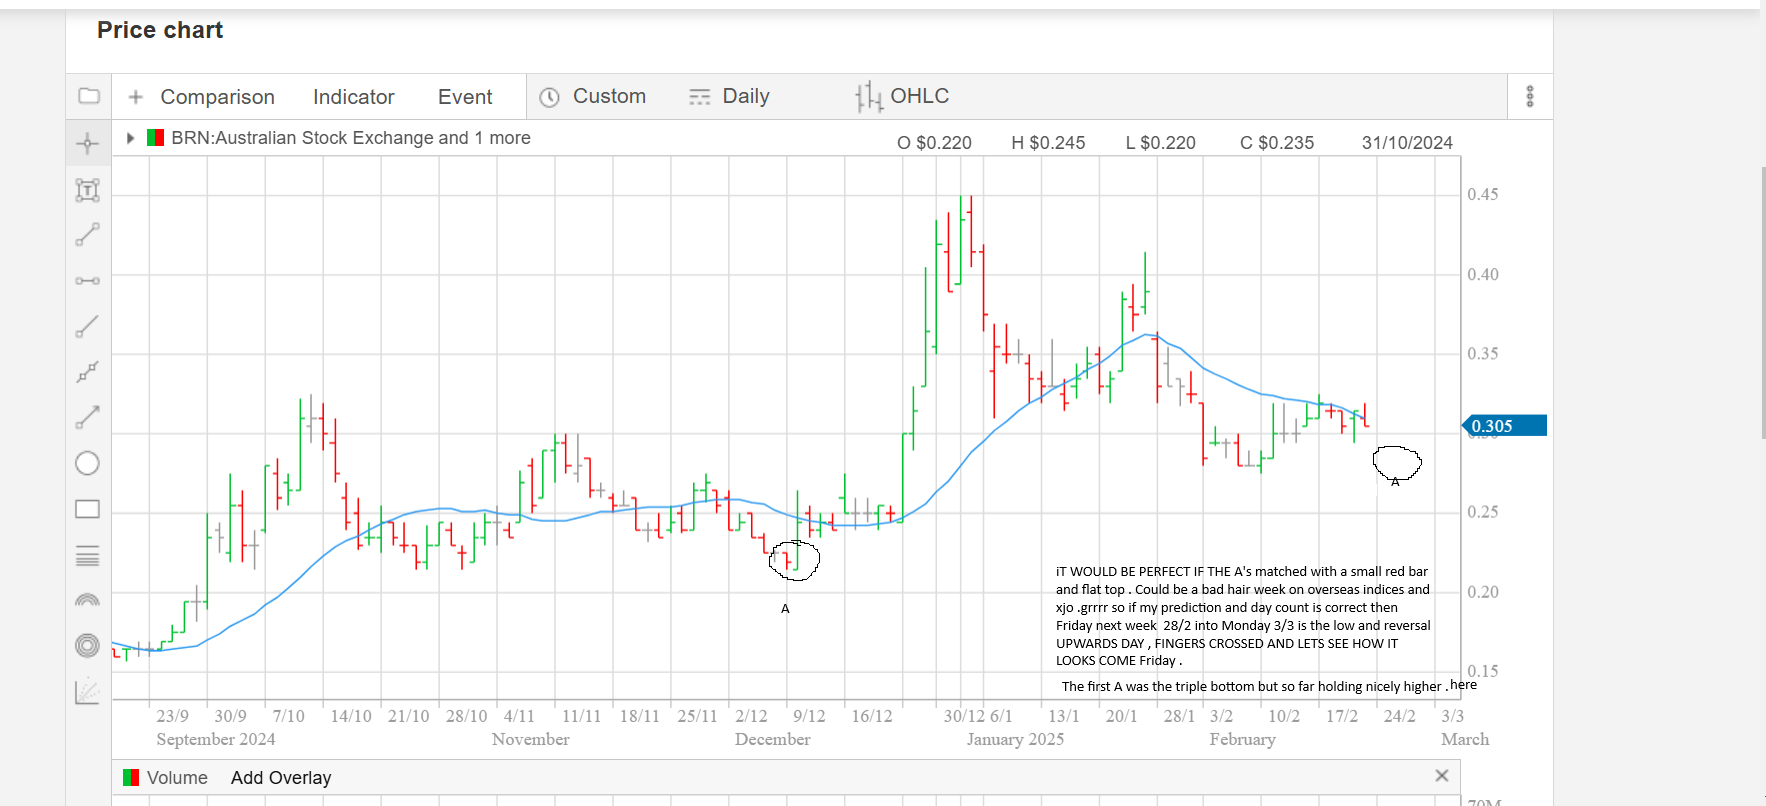Viewport: 1766px width, 806px height.
Task: Select the Fibonacci retracement lines tool
Action: [x=88, y=557]
